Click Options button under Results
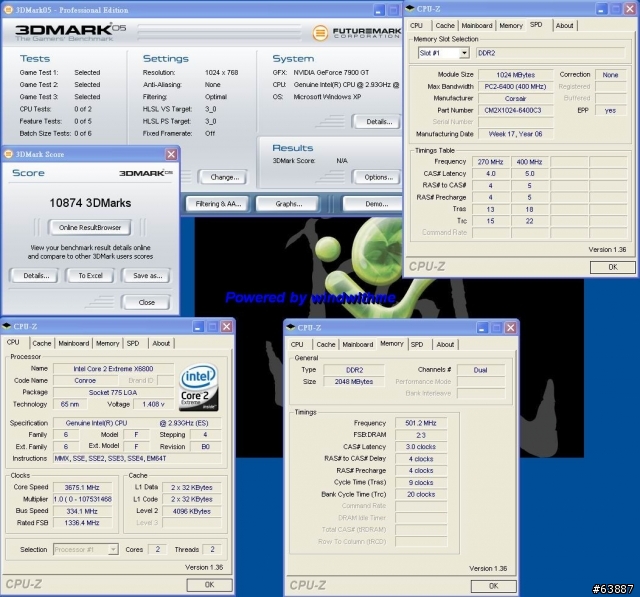This screenshot has height=597, width=640. 378,178
